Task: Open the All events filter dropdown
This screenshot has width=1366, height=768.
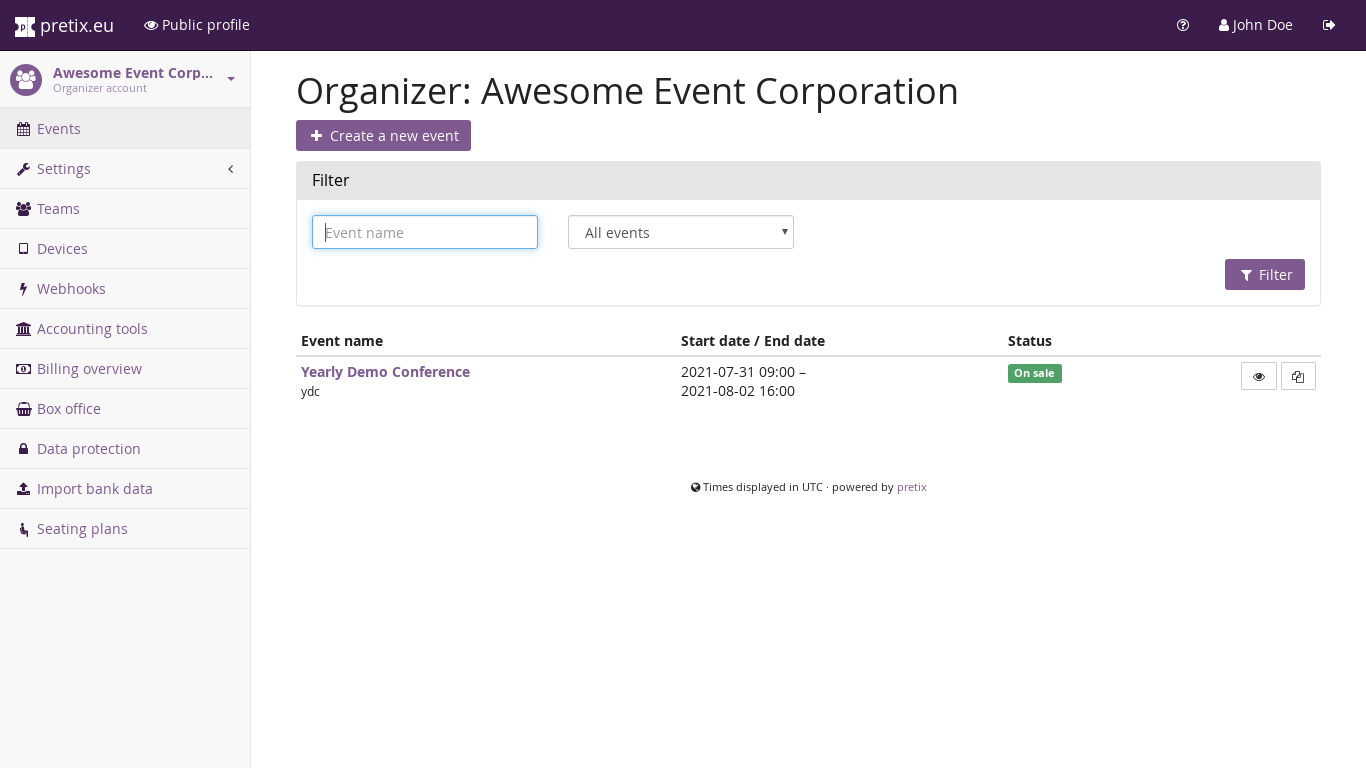Action: (x=680, y=233)
